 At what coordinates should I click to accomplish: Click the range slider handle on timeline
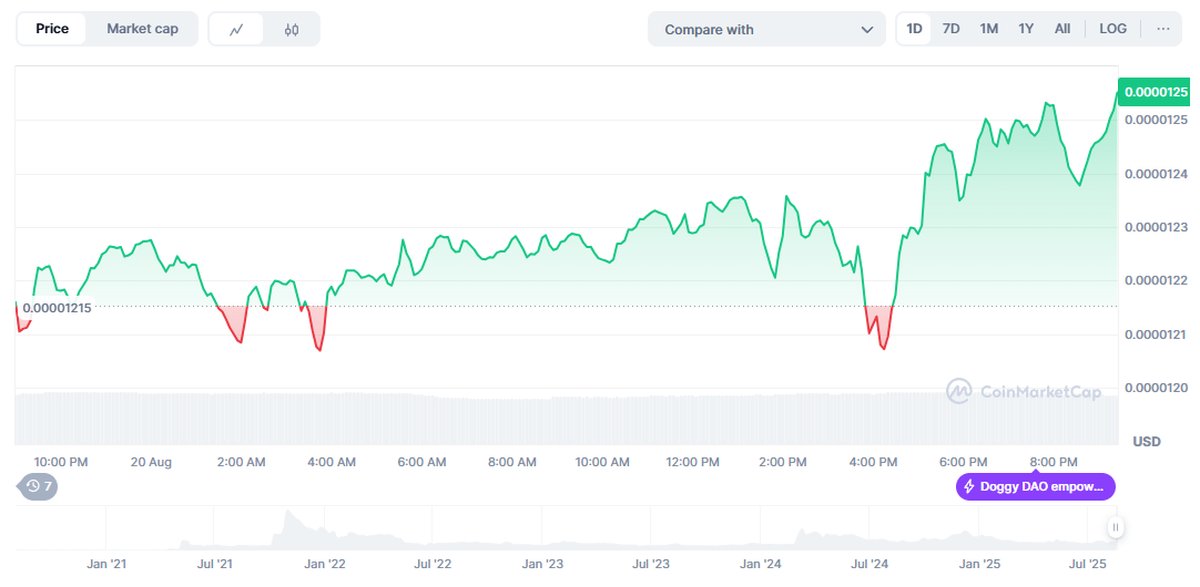point(1115,527)
